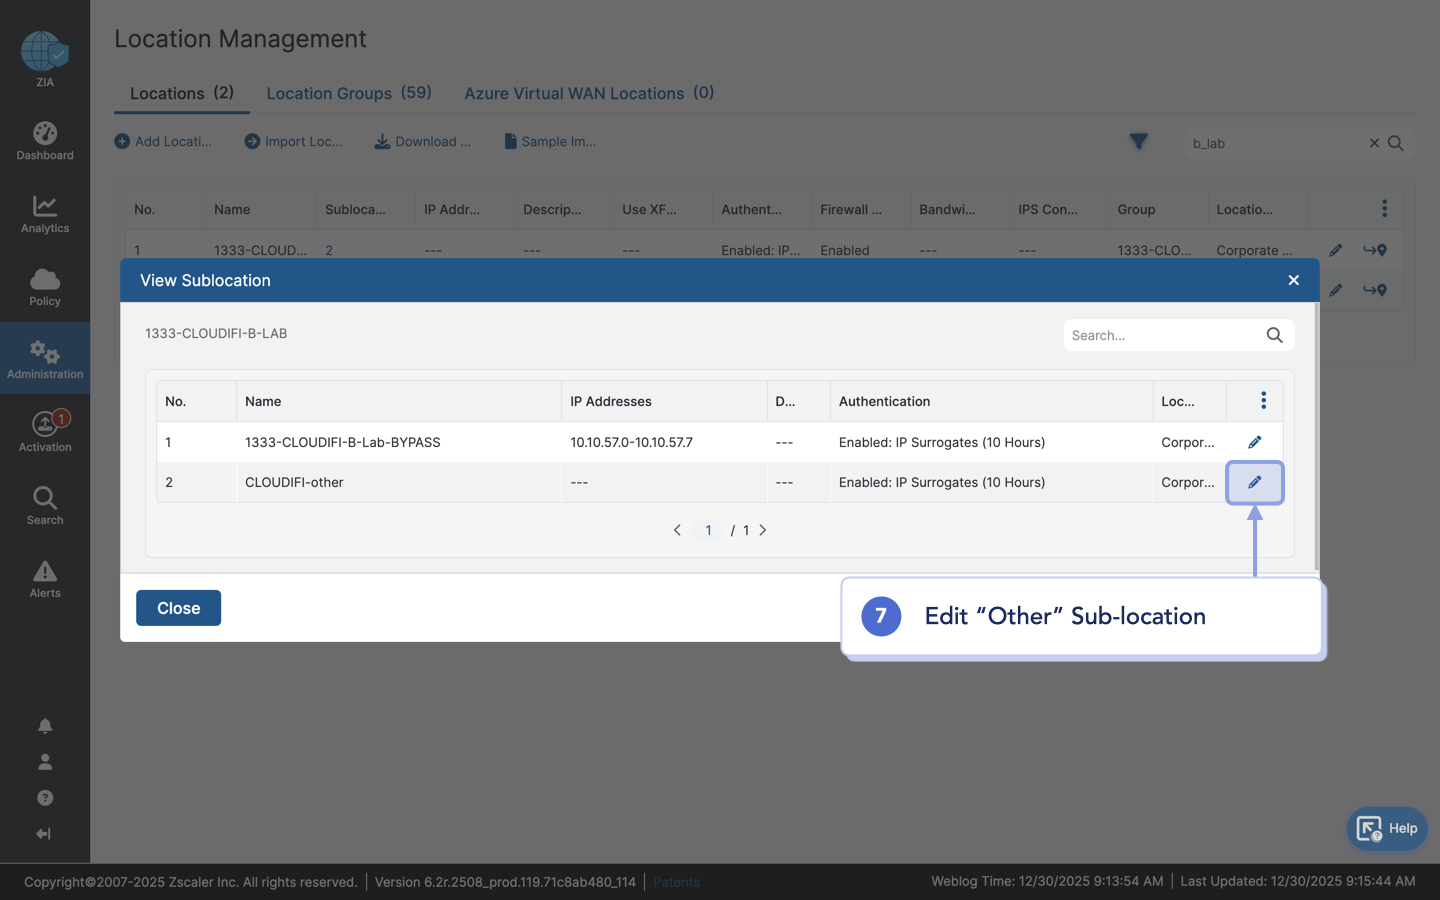Click the notifications bell icon
Image resolution: width=1440 pixels, height=900 pixels.
pos(45,726)
